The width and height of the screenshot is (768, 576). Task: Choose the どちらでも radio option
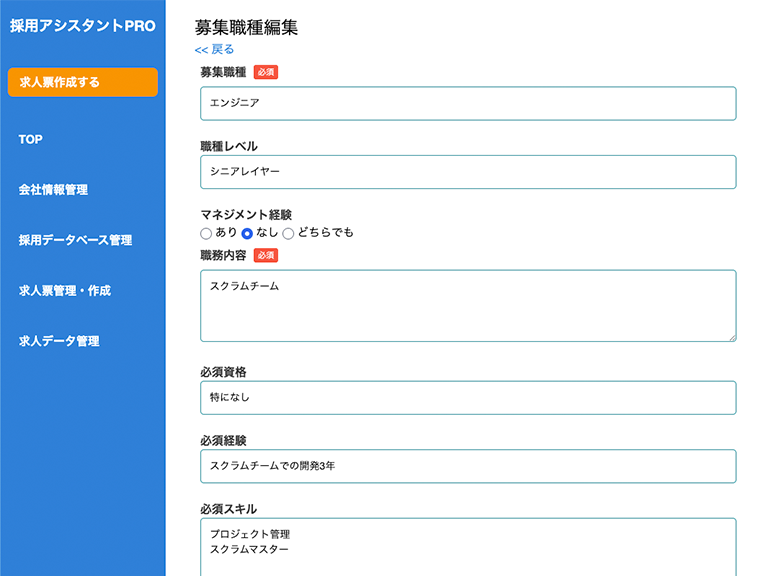(288, 234)
